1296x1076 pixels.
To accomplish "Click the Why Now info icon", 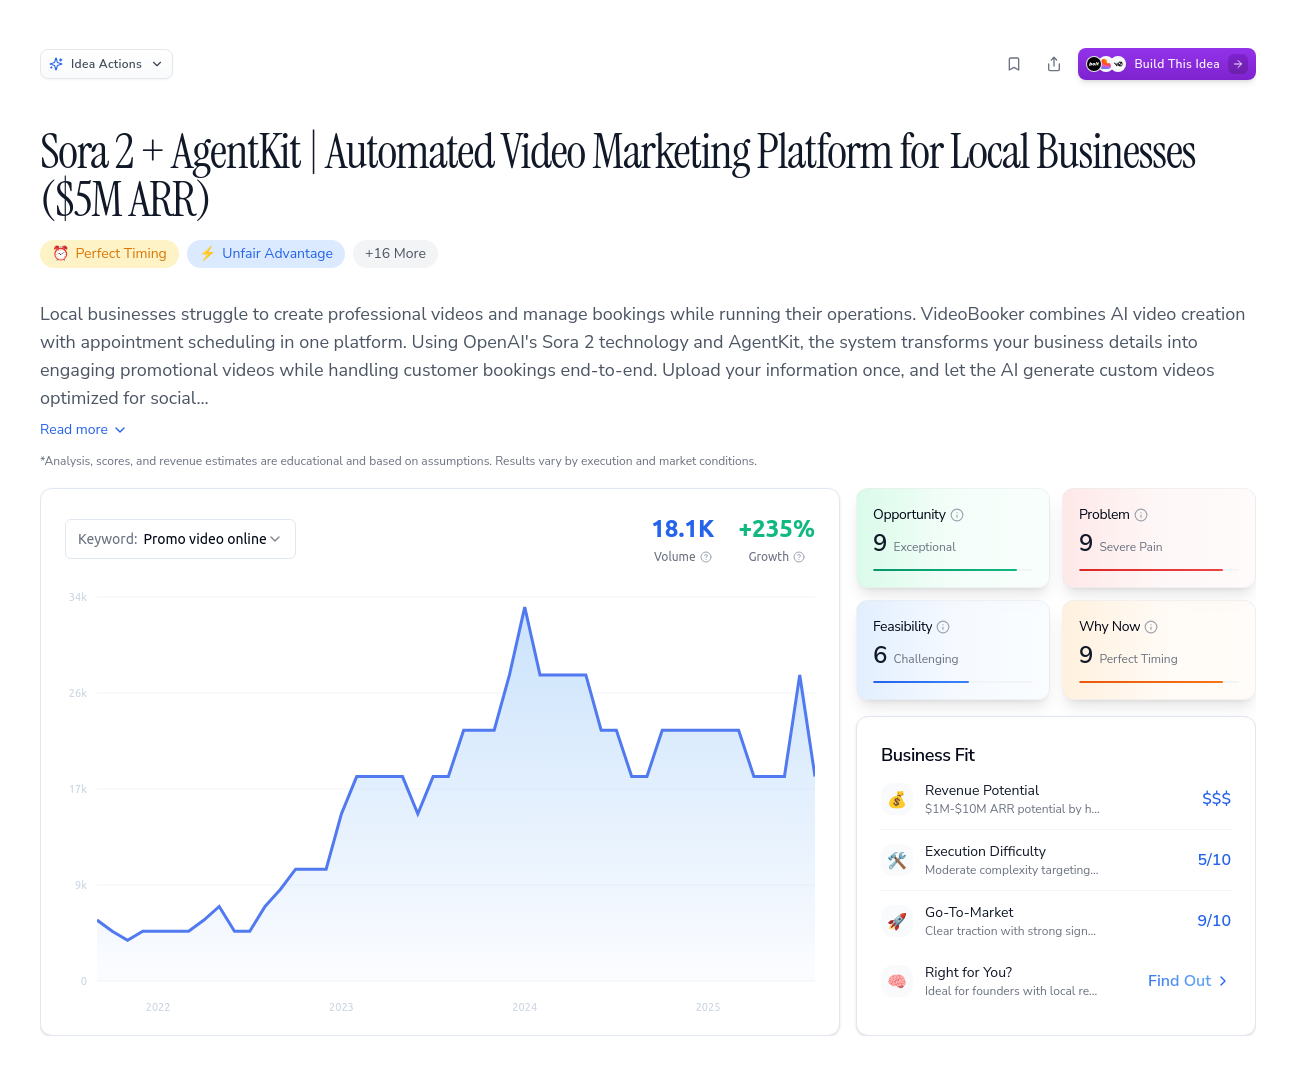I will pos(1151,627).
